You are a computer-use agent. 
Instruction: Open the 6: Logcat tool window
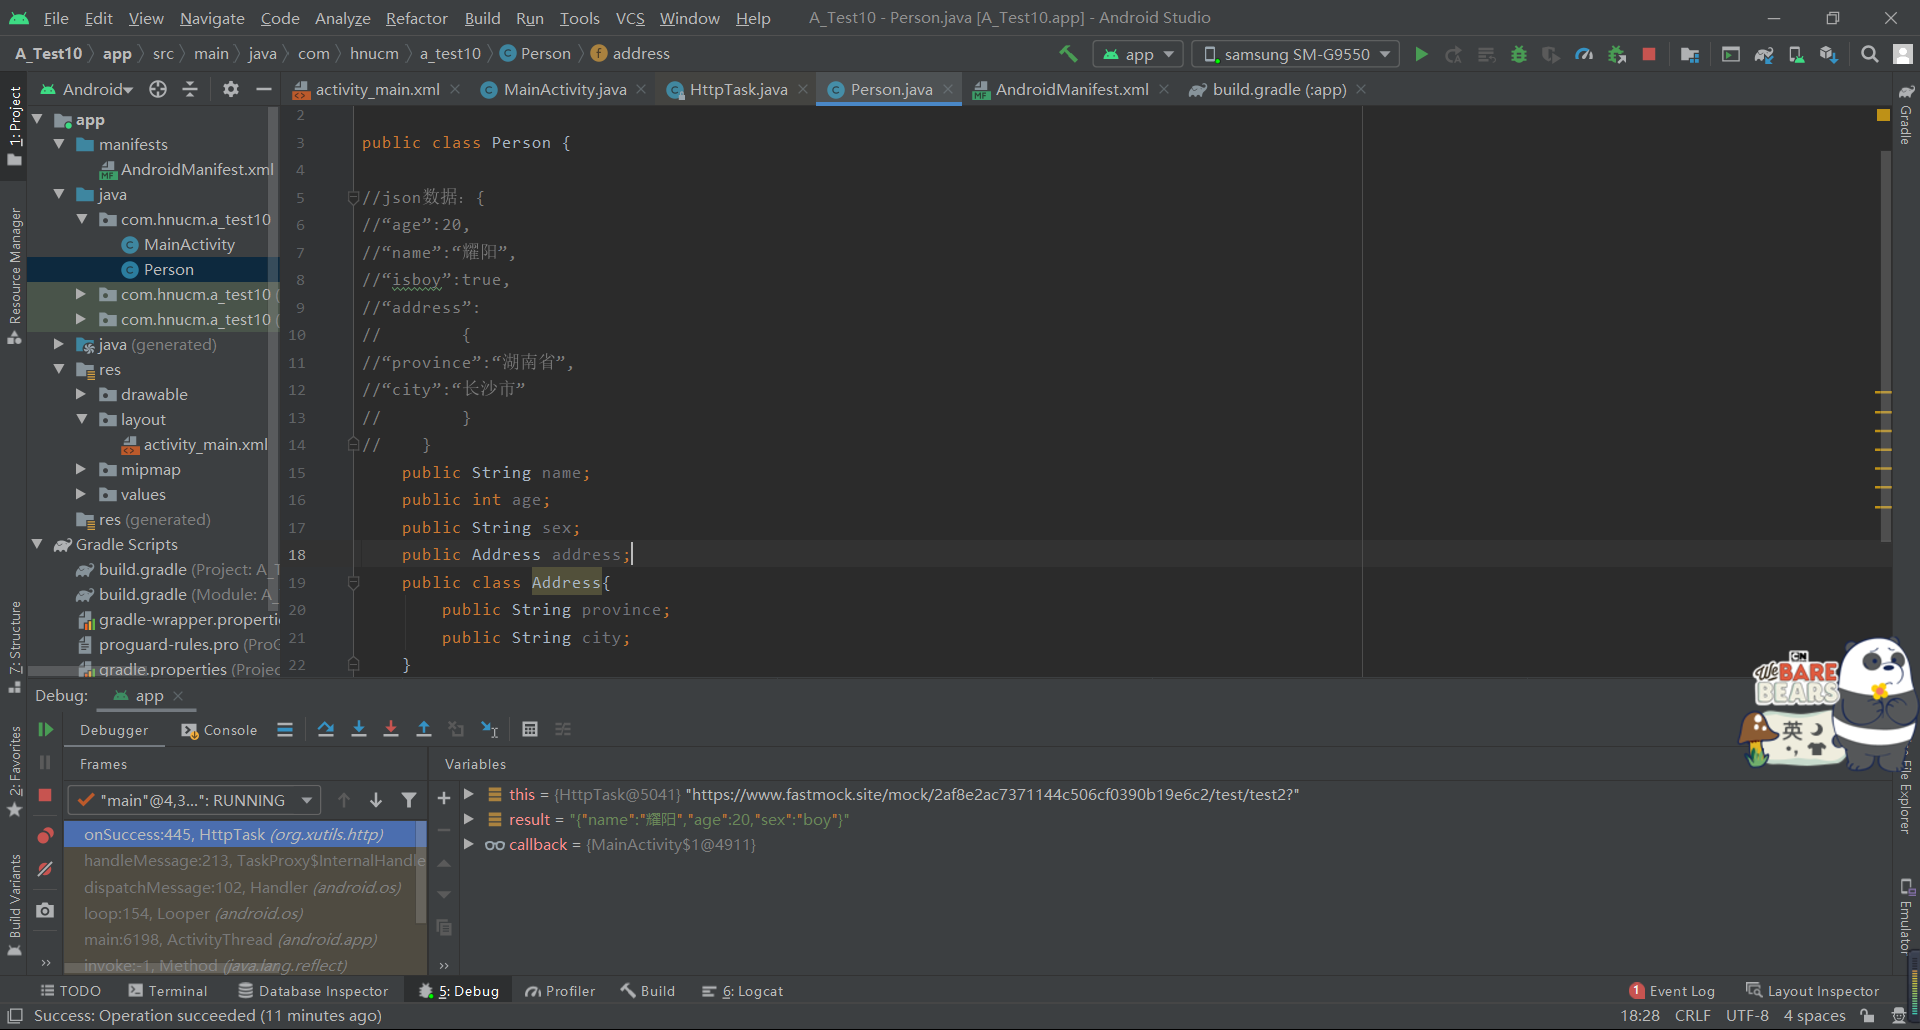pos(742,991)
